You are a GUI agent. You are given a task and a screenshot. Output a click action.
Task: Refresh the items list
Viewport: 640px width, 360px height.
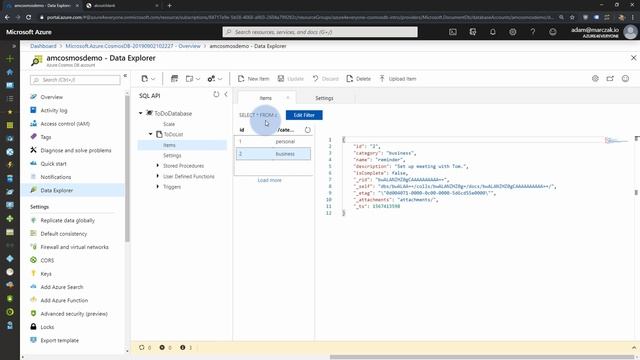point(307,130)
